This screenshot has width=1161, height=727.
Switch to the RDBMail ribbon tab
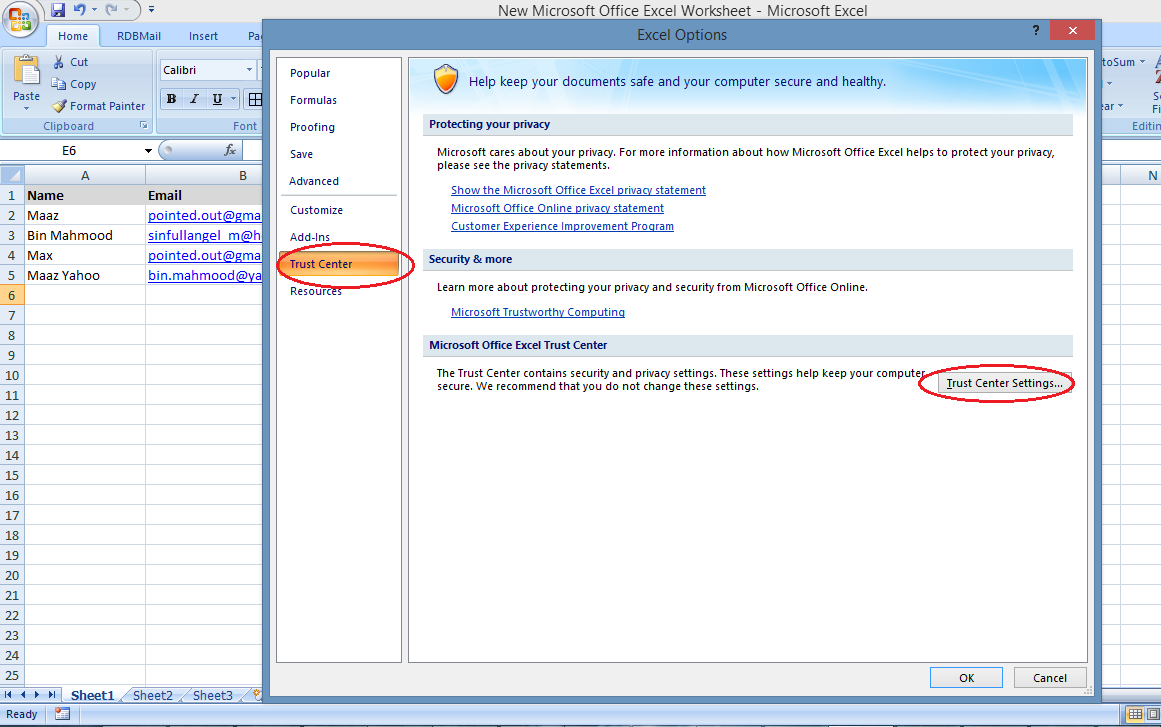138,36
